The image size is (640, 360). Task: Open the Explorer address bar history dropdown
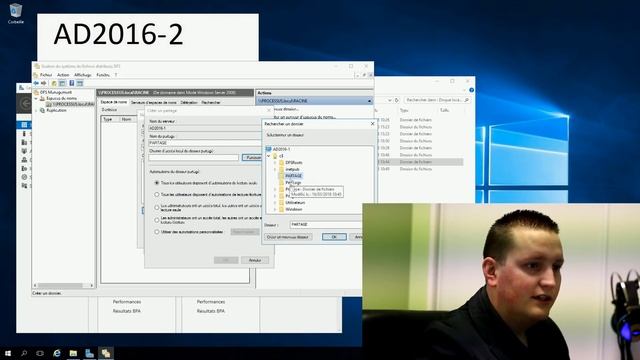coord(390,100)
